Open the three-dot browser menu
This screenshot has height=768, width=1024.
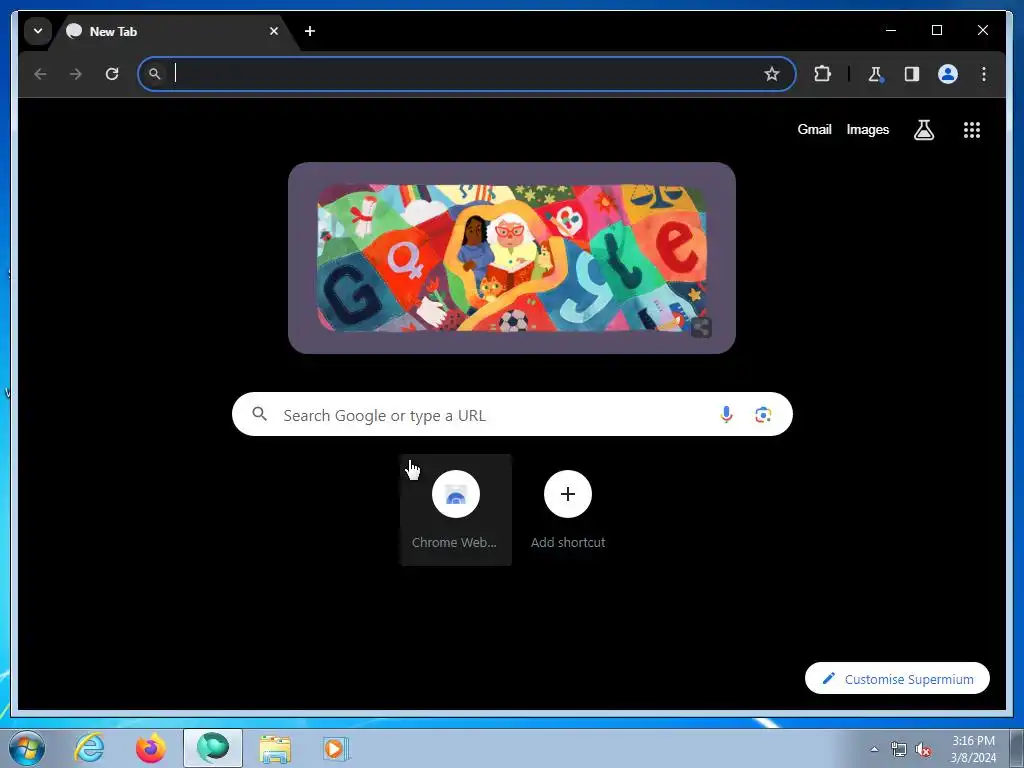click(984, 74)
